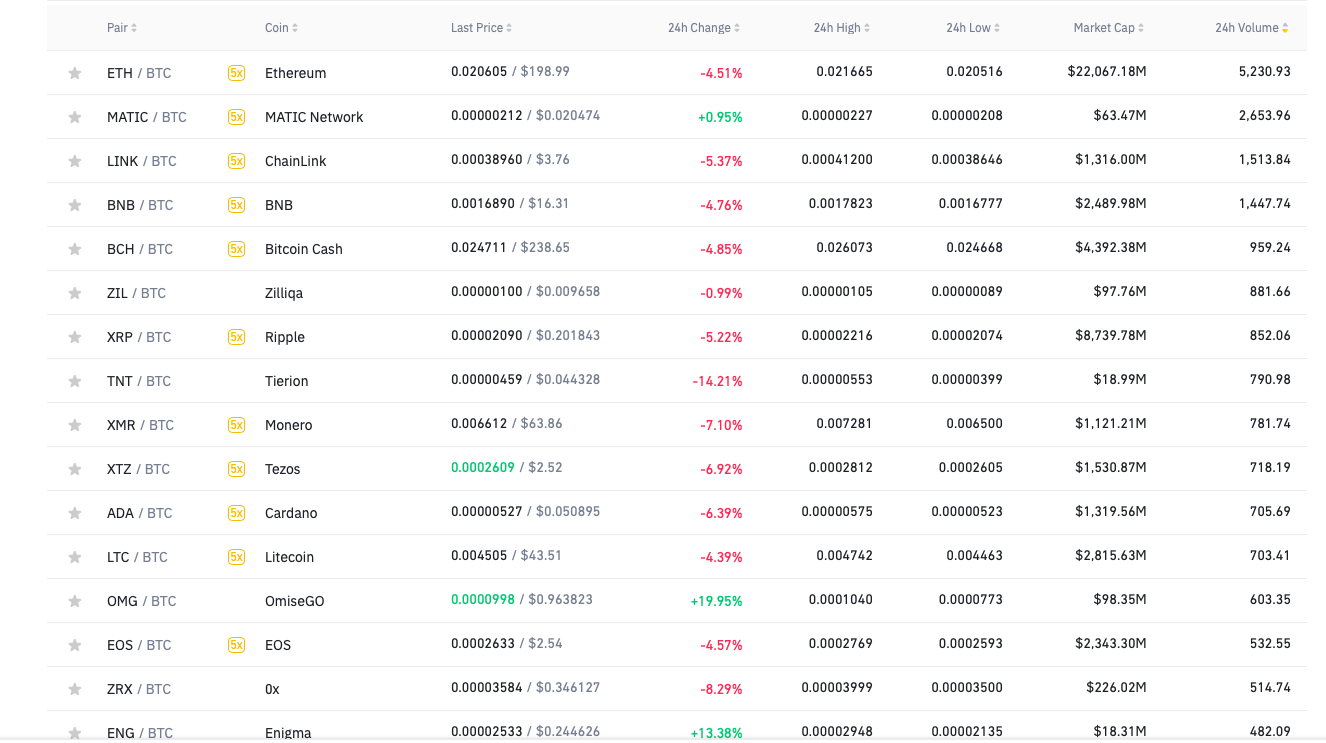The width and height of the screenshot is (1326, 743).
Task: Click the 5x margin badge for XTZ
Action: pyautogui.click(x=236, y=469)
